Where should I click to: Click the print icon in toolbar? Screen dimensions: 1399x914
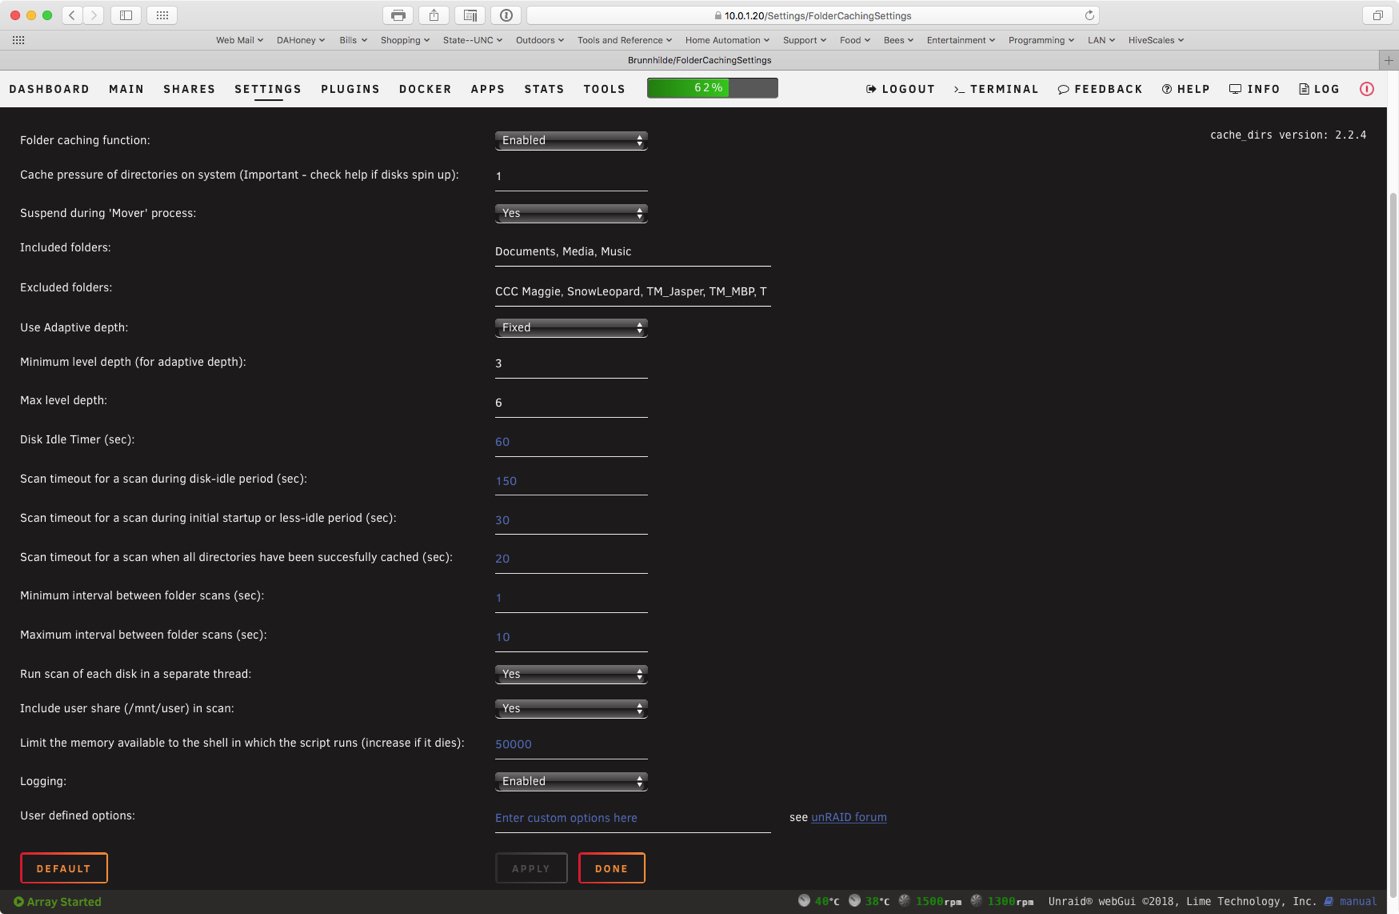pyautogui.click(x=398, y=15)
